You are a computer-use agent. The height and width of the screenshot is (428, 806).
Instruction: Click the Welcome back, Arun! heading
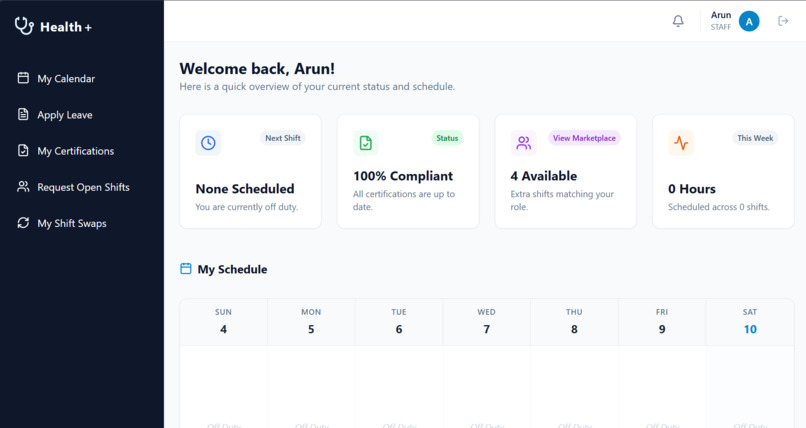257,68
